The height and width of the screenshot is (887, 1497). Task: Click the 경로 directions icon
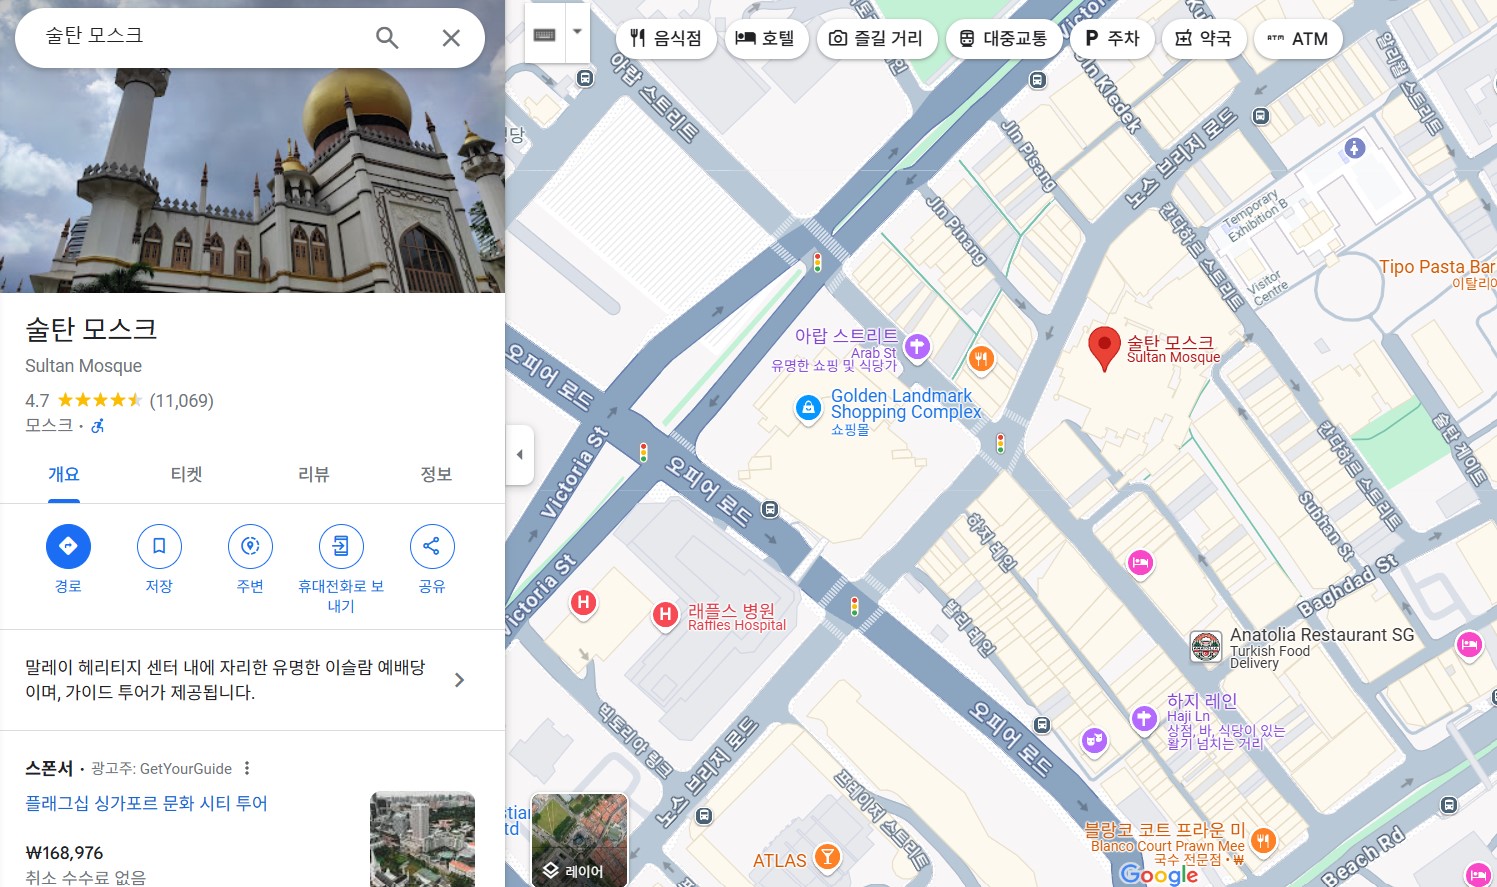[x=68, y=546]
